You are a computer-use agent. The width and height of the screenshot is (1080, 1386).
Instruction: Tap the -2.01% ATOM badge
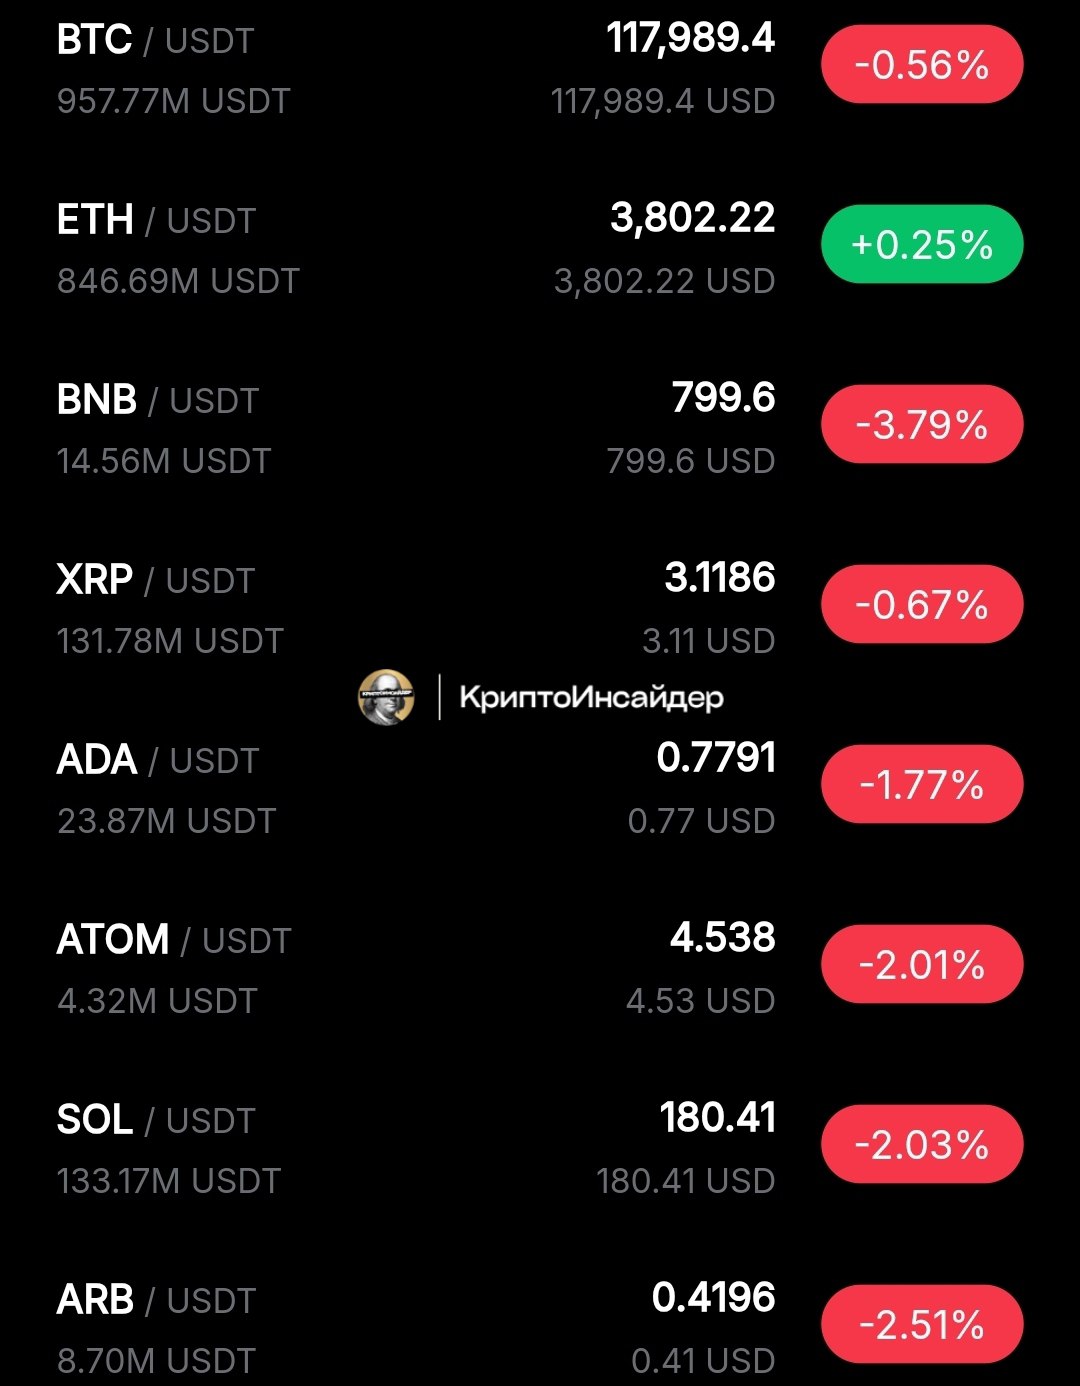click(x=922, y=964)
